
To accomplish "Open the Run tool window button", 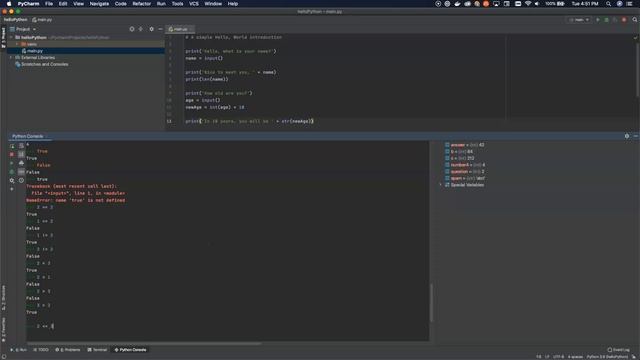I will point(19,350).
